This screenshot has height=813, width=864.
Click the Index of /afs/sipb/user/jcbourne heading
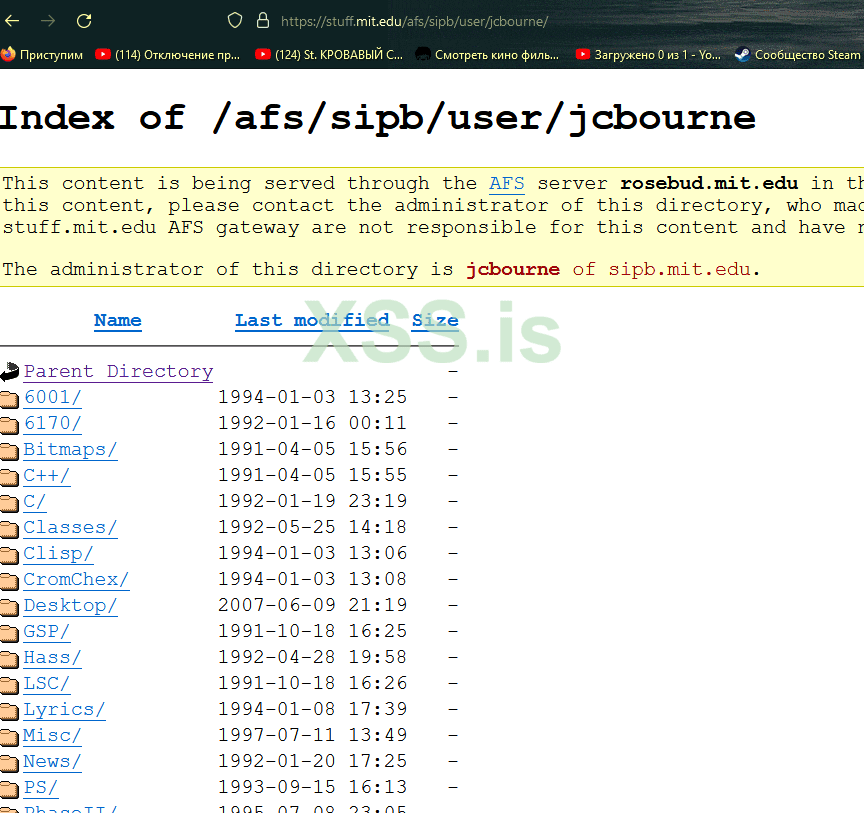[377, 119]
